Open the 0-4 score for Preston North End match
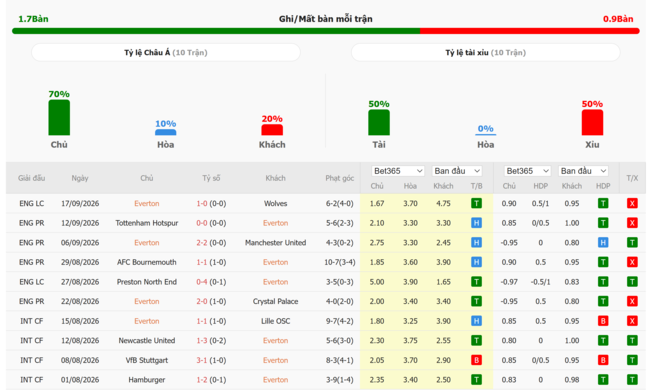The width and height of the screenshot is (650, 390). click(x=201, y=282)
